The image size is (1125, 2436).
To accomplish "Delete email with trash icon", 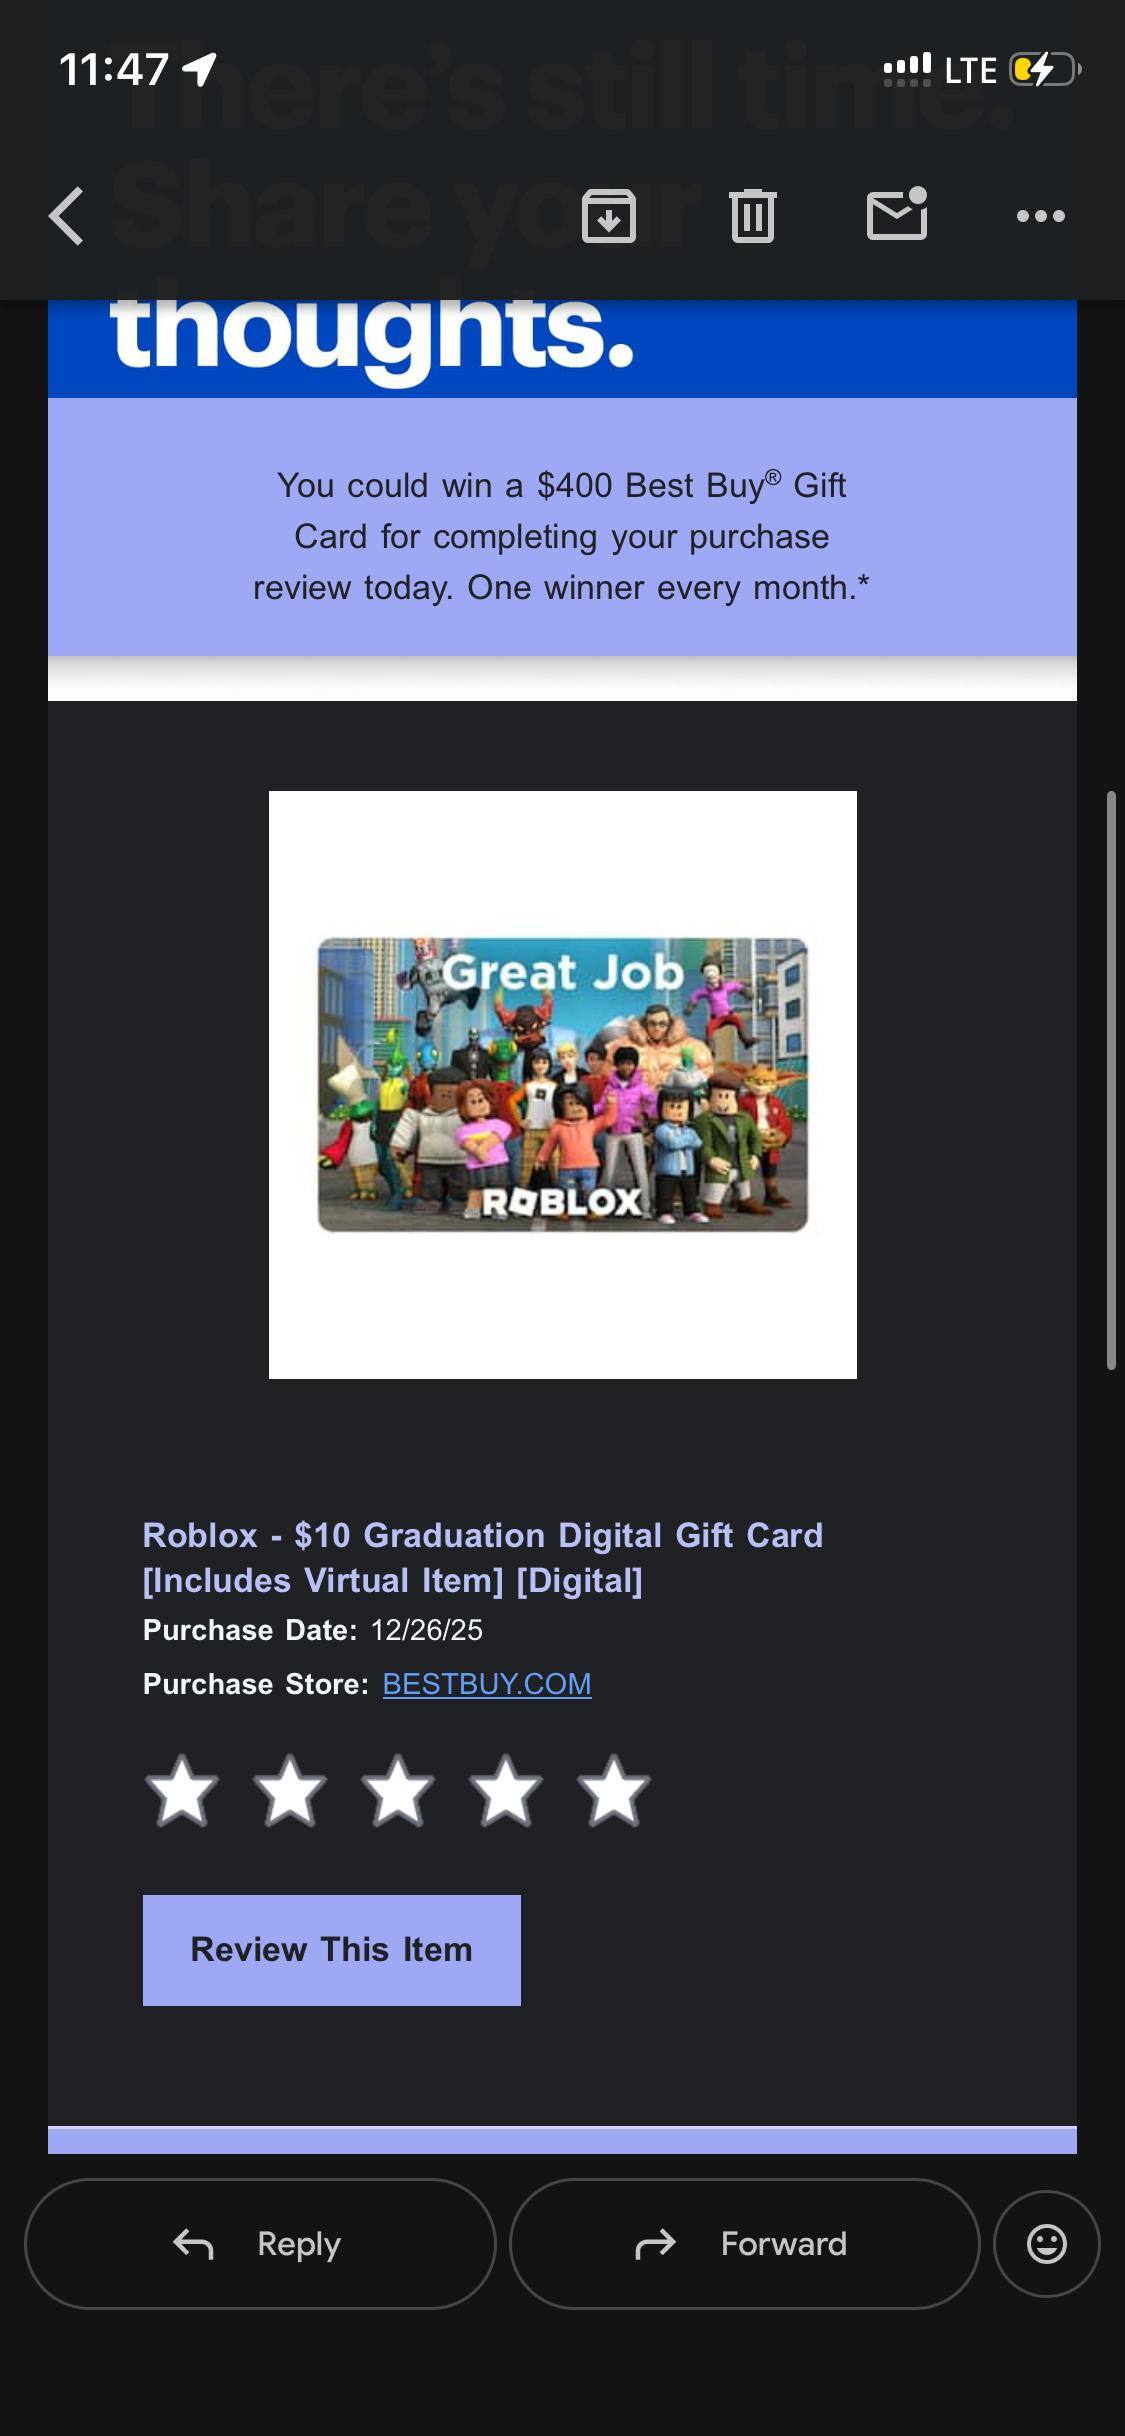I will pyautogui.click(x=753, y=216).
